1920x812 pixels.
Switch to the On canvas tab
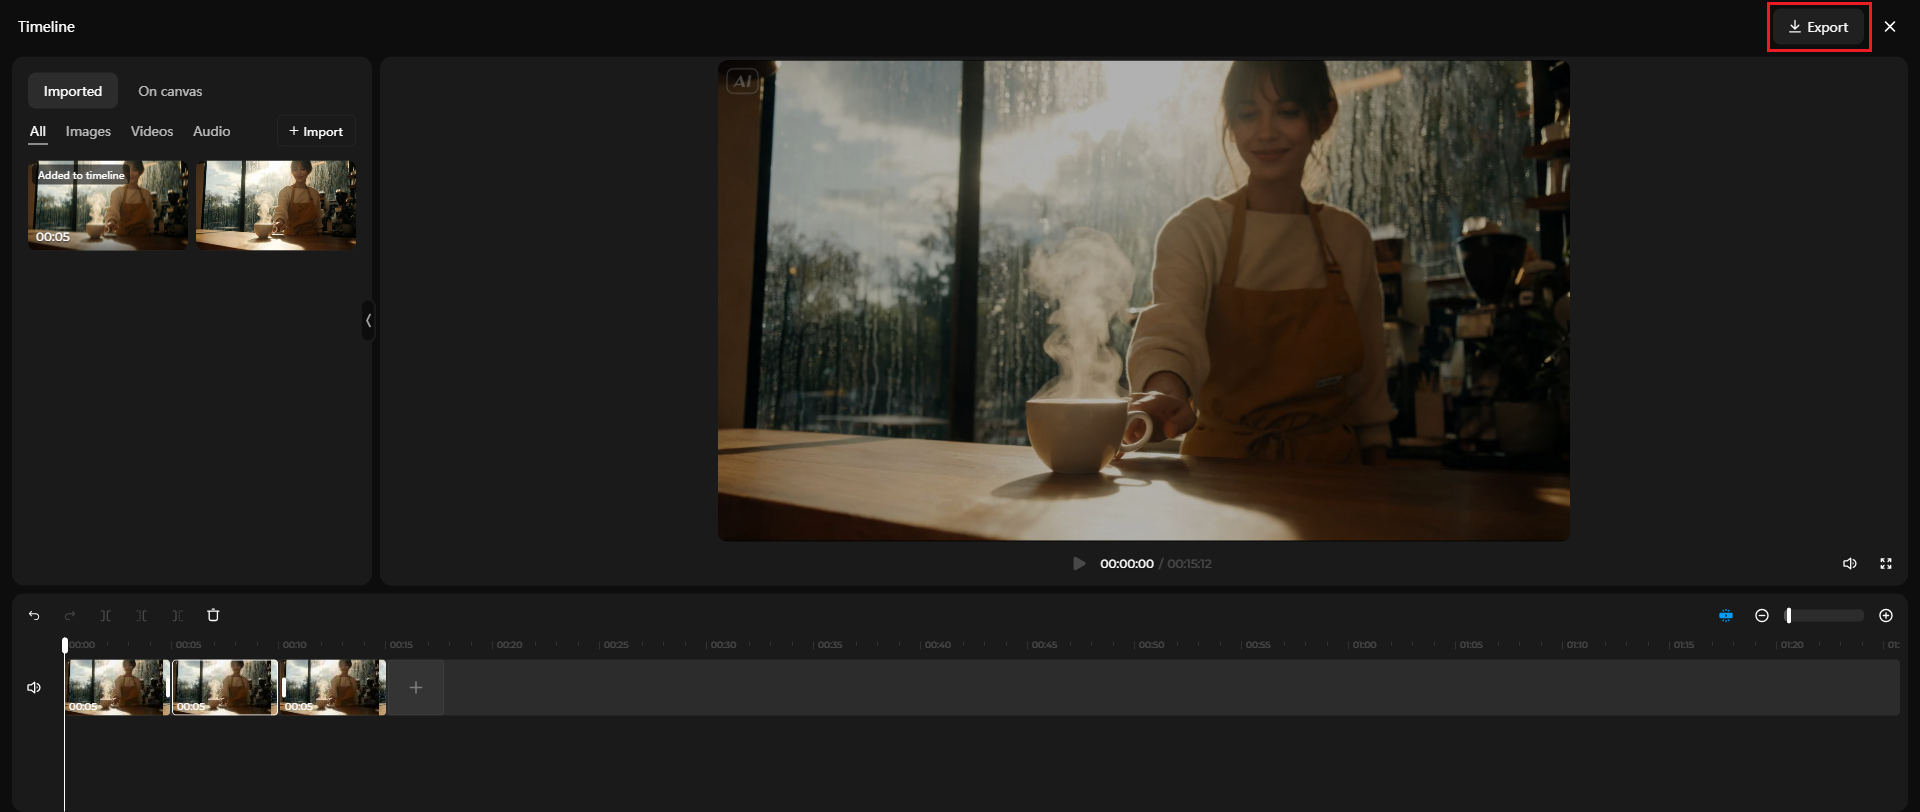point(170,91)
